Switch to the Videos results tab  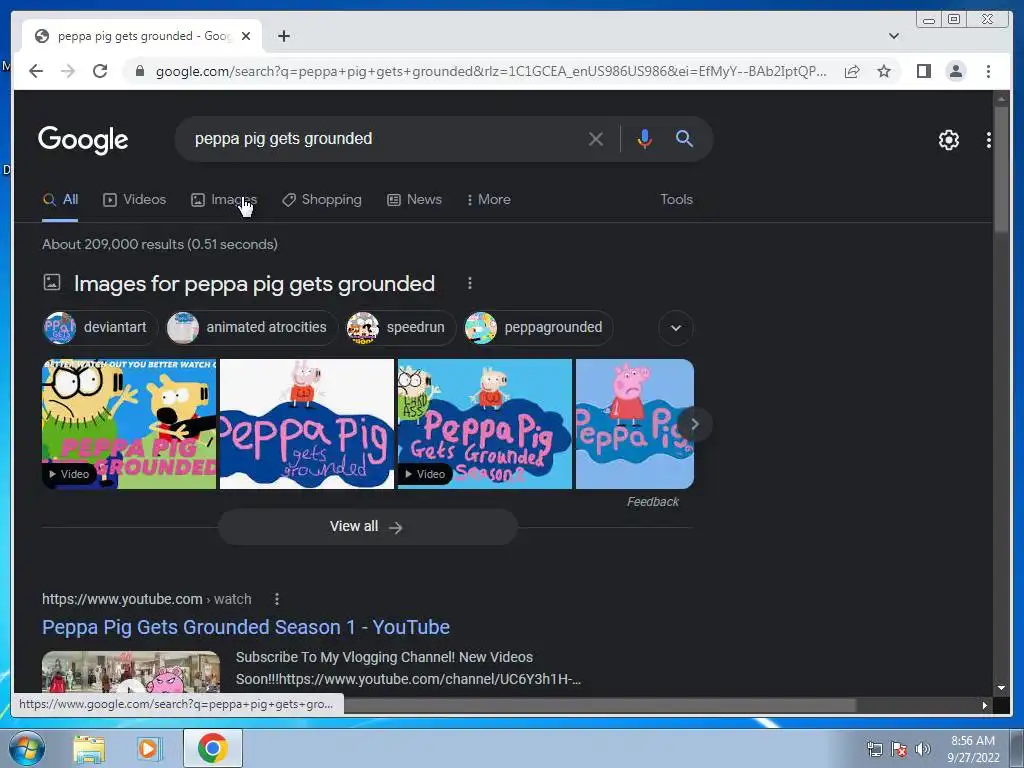(x=135, y=200)
